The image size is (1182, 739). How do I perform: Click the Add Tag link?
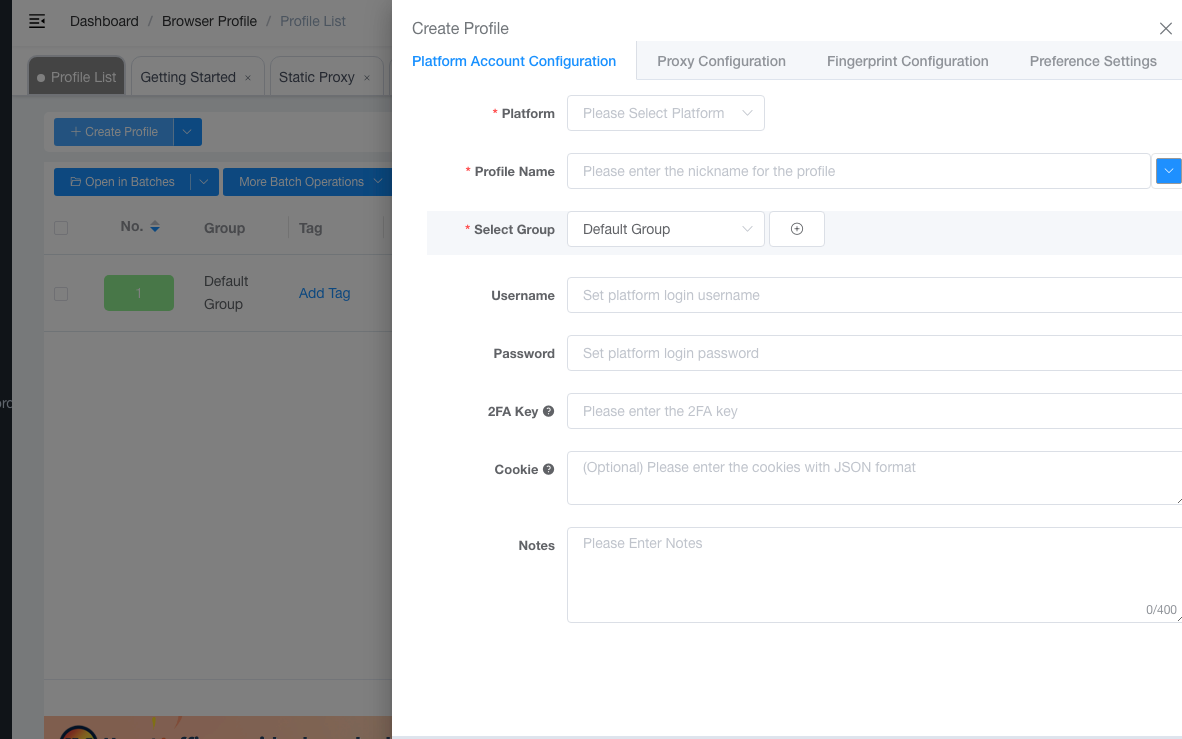coord(324,293)
